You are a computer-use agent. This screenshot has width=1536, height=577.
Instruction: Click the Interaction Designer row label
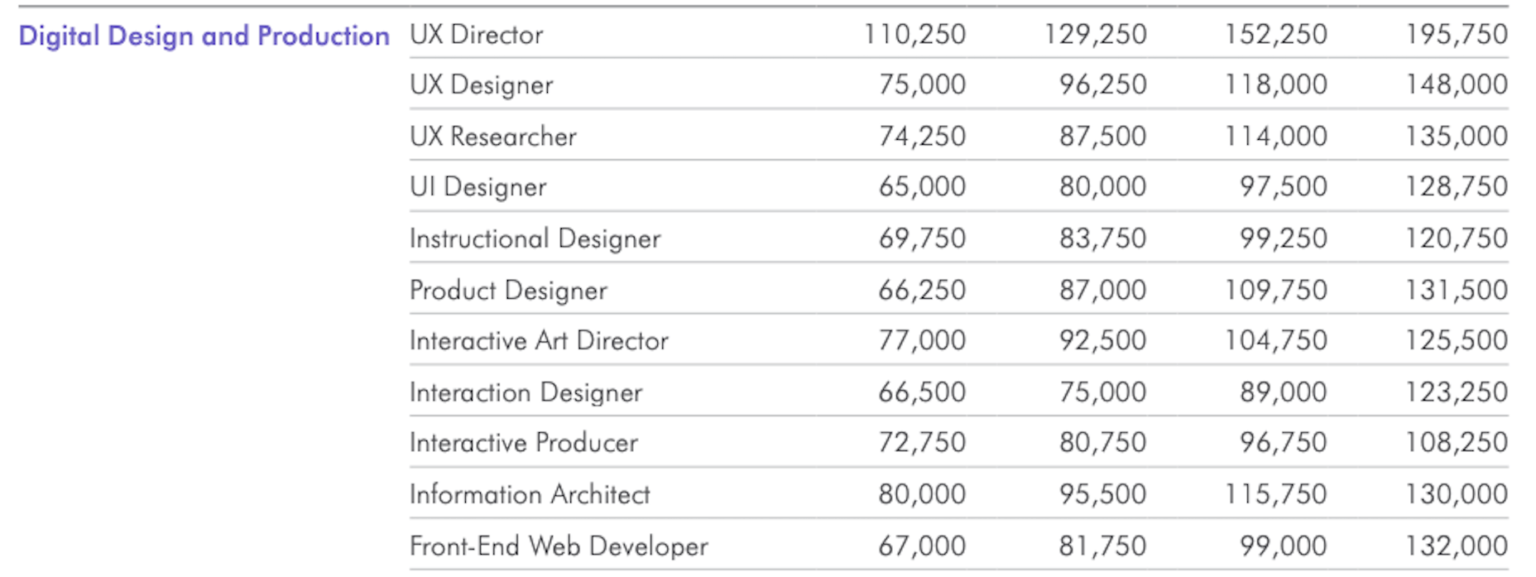point(526,392)
